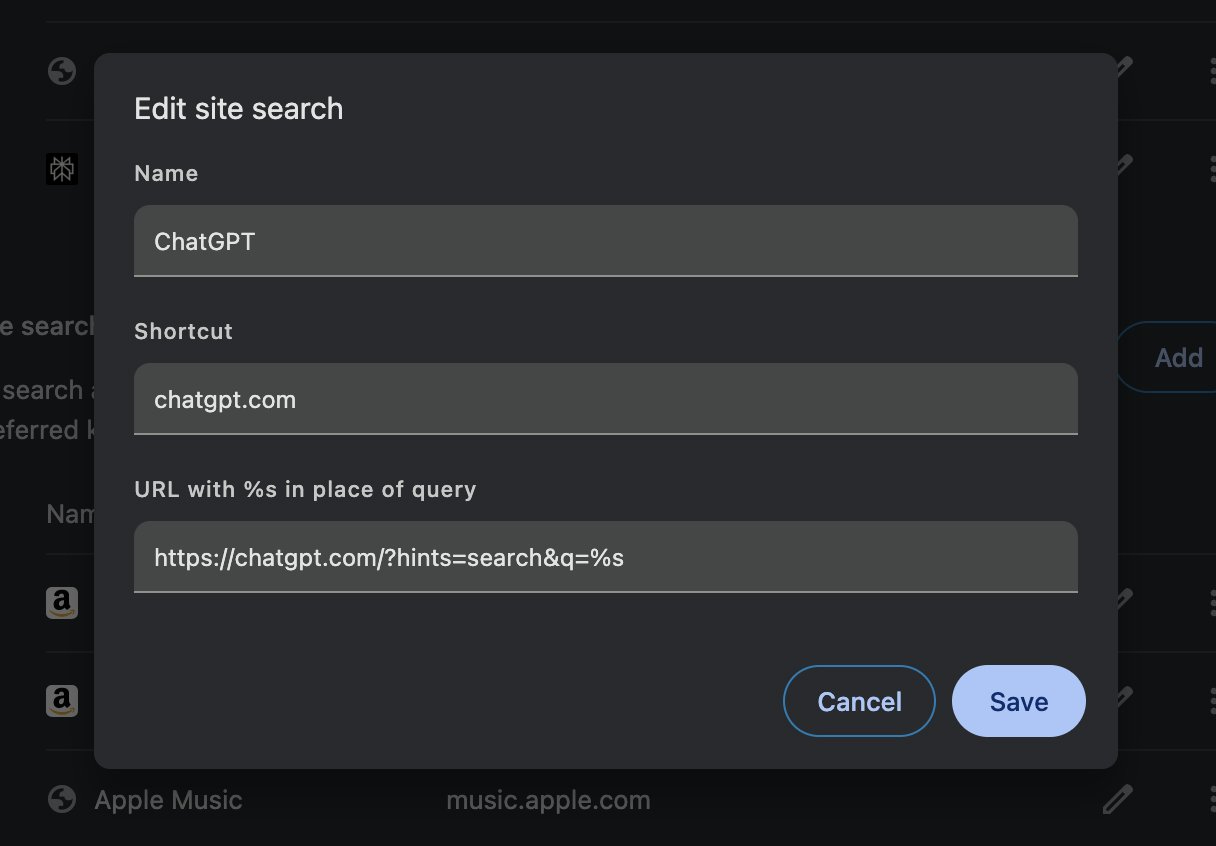Image resolution: width=1216 pixels, height=846 pixels.
Task: Click into the Shortcut field showing chatgpt.com
Action: [605, 400]
